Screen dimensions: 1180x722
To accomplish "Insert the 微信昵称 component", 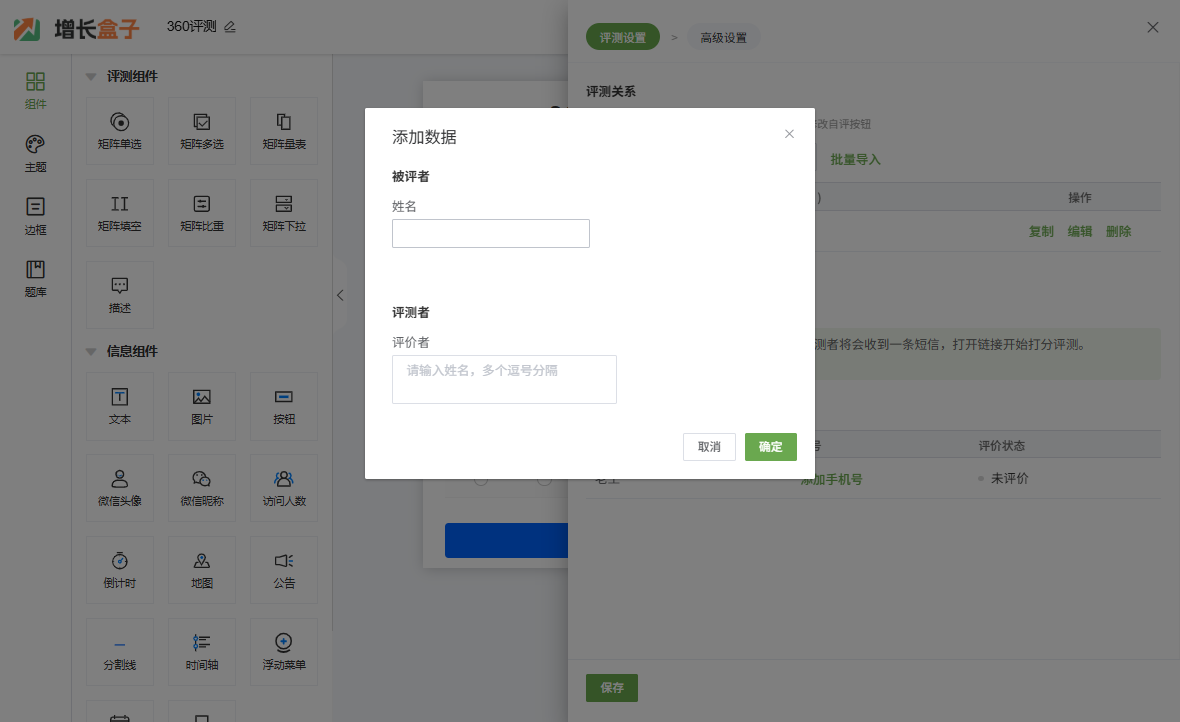I will 202,488.
